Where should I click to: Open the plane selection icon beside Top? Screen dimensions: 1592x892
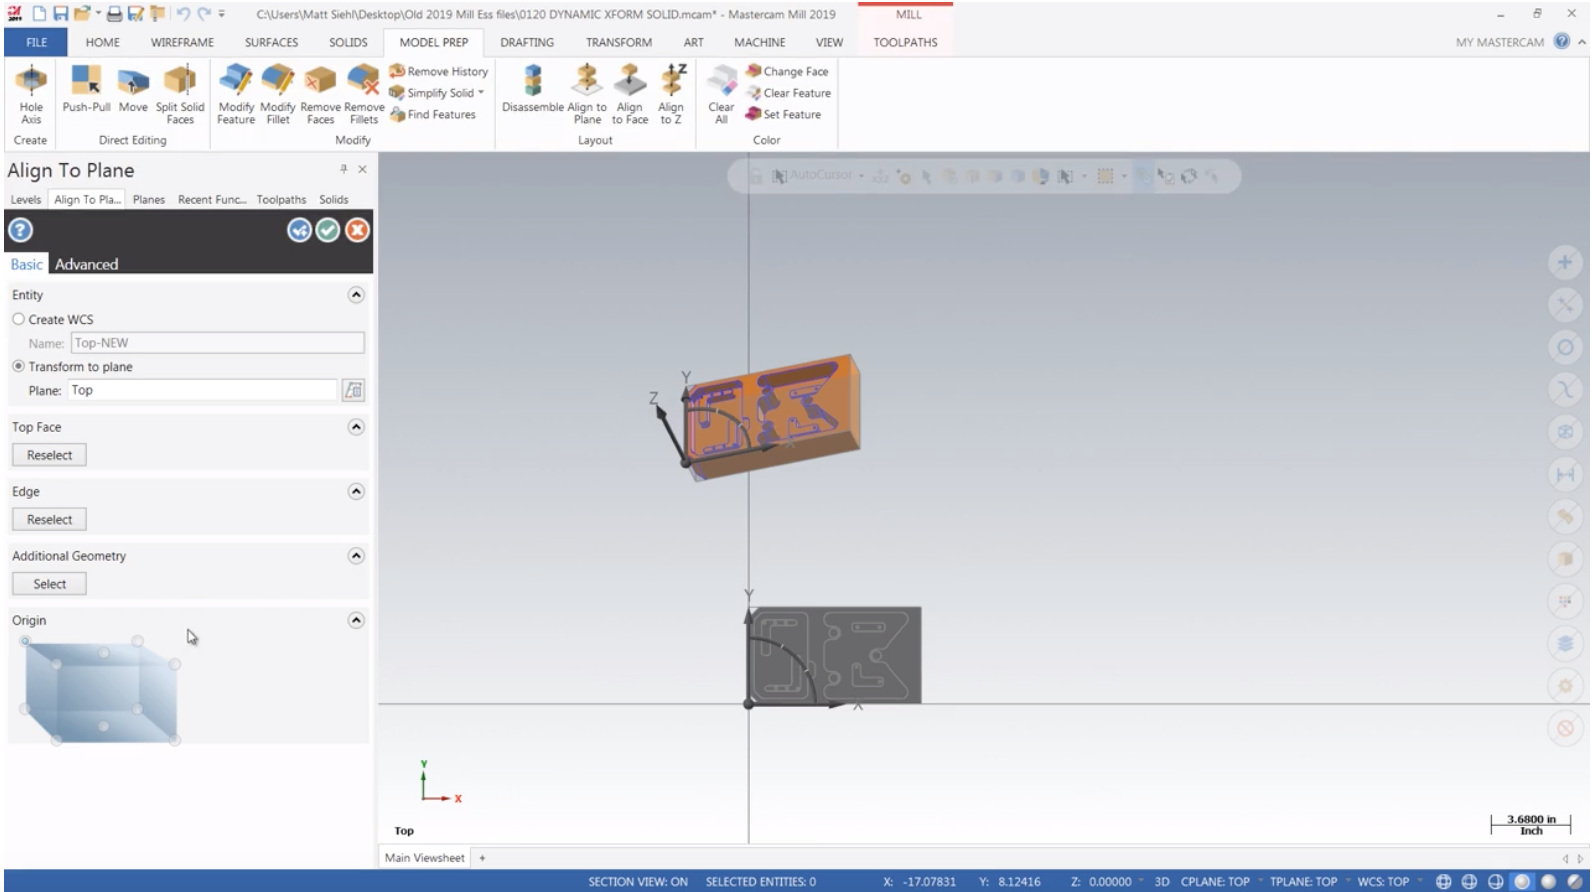[x=353, y=390]
